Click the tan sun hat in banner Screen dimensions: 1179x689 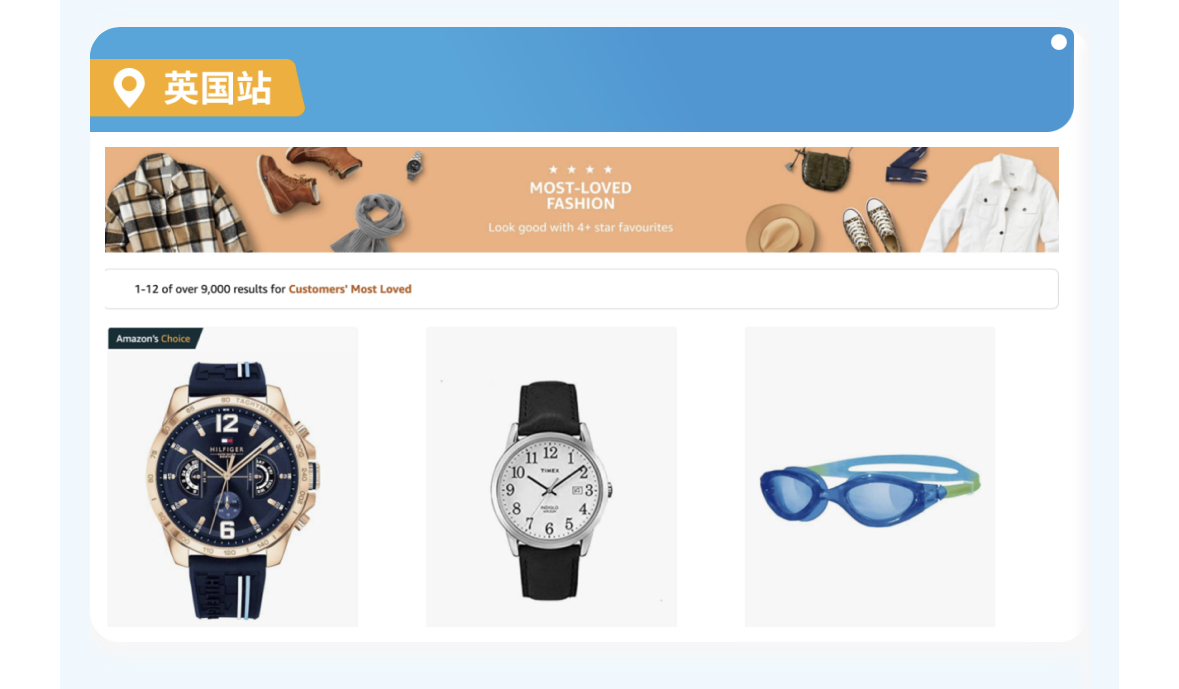pos(780,228)
